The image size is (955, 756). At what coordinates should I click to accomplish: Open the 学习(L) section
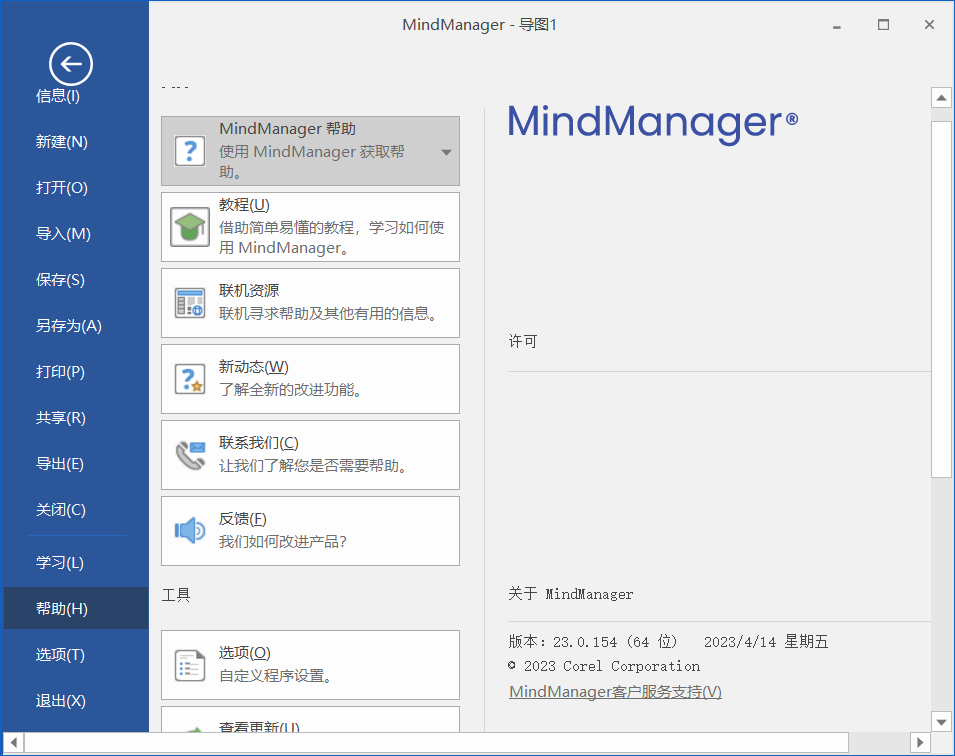(59, 562)
